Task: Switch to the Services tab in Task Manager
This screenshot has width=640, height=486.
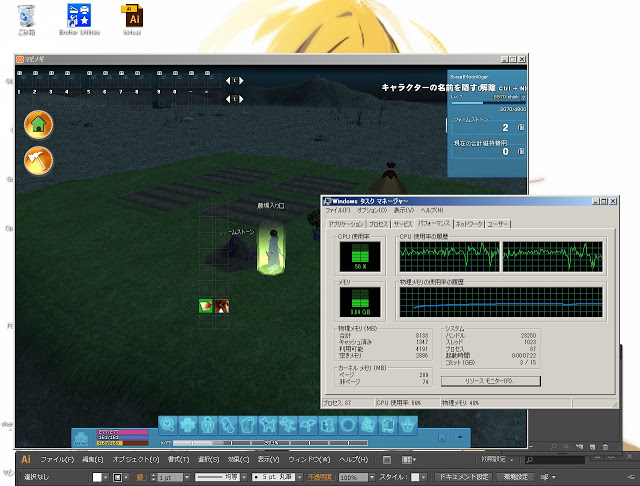Action: click(x=403, y=224)
